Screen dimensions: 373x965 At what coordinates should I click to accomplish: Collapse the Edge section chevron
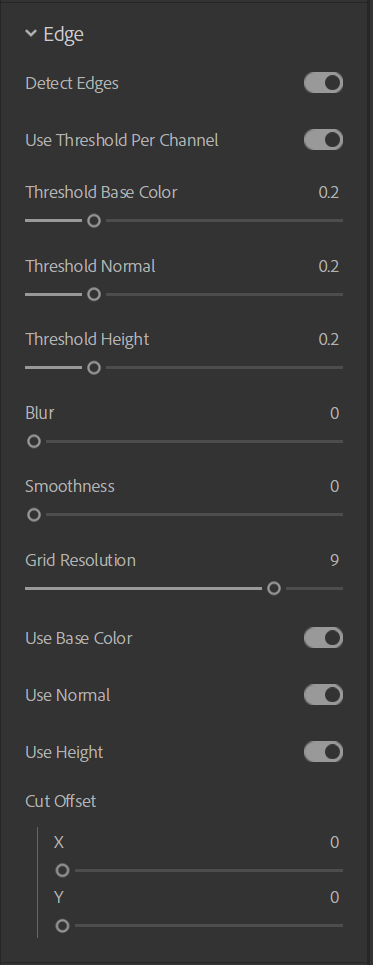[x=31, y=34]
